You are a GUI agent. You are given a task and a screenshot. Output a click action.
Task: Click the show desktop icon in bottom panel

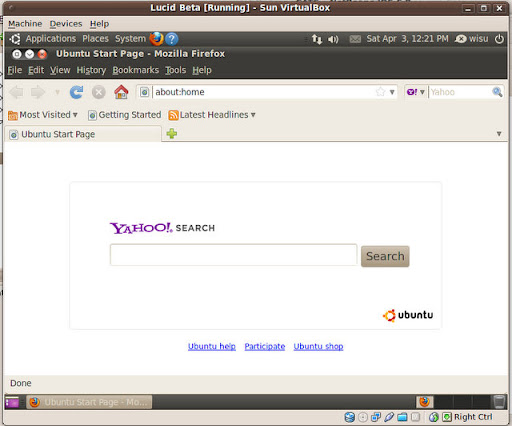point(12,402)
